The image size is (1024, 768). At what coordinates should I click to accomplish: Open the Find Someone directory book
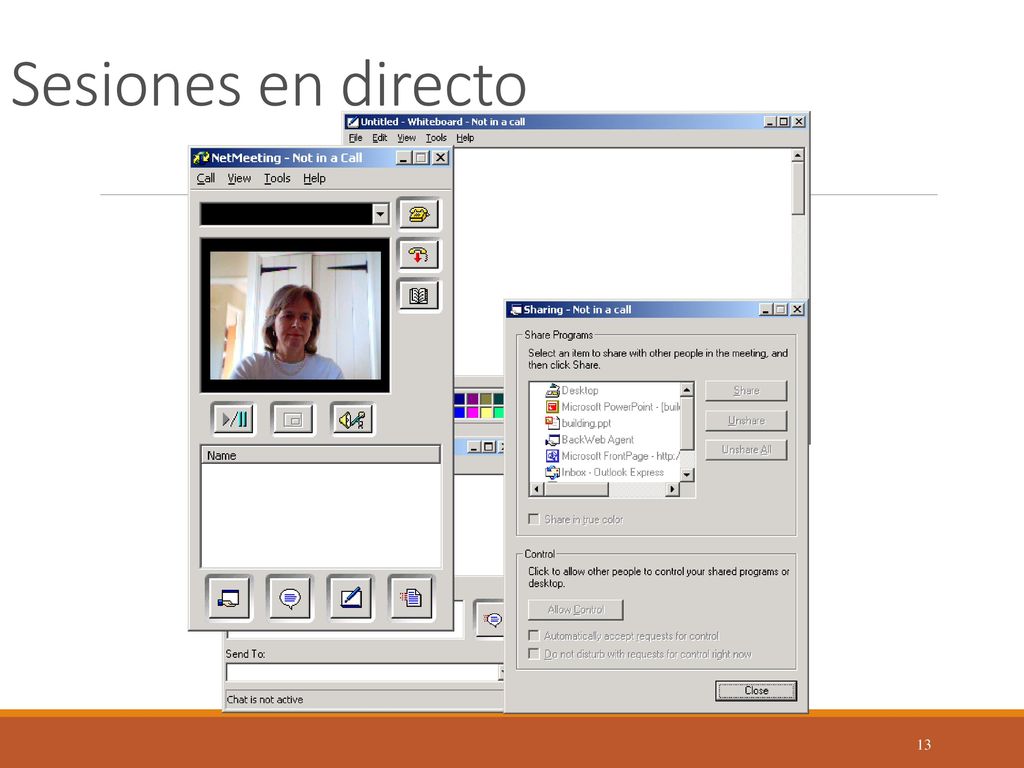point(419,296)
